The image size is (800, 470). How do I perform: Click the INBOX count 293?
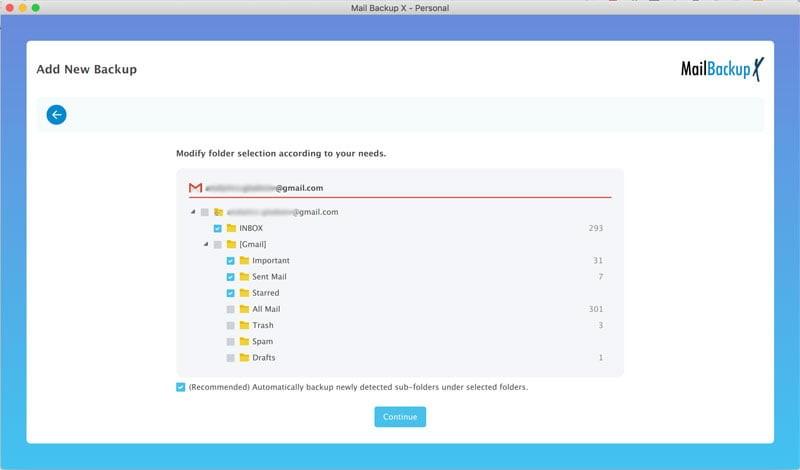596,228
